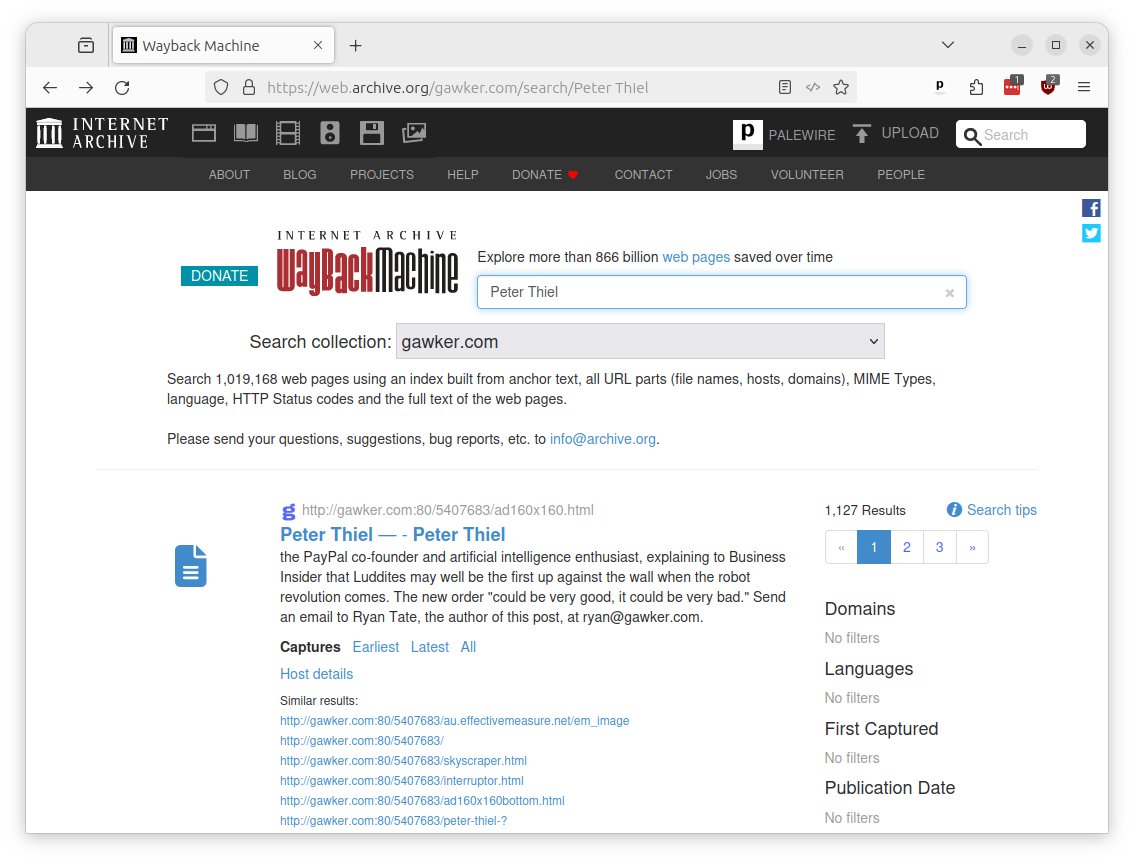View All captures
Screen dimensions: 1134x862
tap(469, 646)
